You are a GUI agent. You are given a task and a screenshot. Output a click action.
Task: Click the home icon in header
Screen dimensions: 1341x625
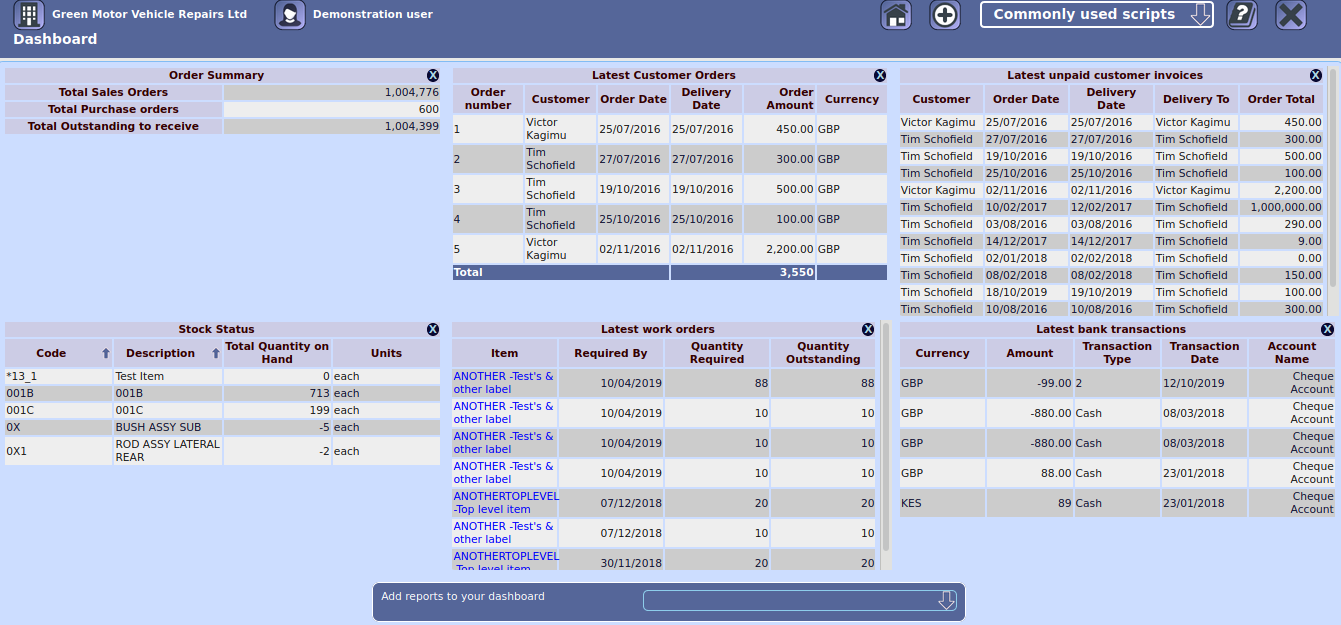tap(896, 15)
